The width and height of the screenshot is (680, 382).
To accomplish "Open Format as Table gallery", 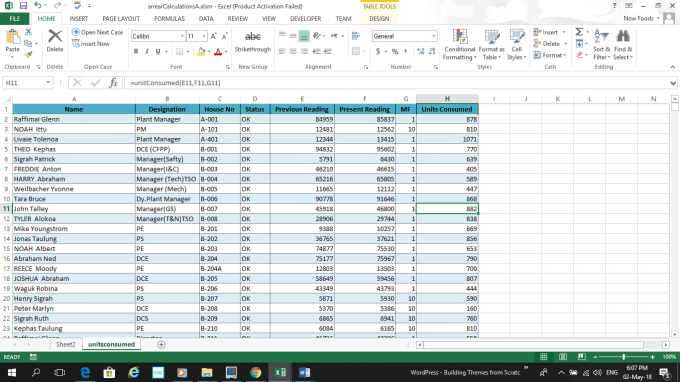I will pyautogui.click(x=491, y=45).
